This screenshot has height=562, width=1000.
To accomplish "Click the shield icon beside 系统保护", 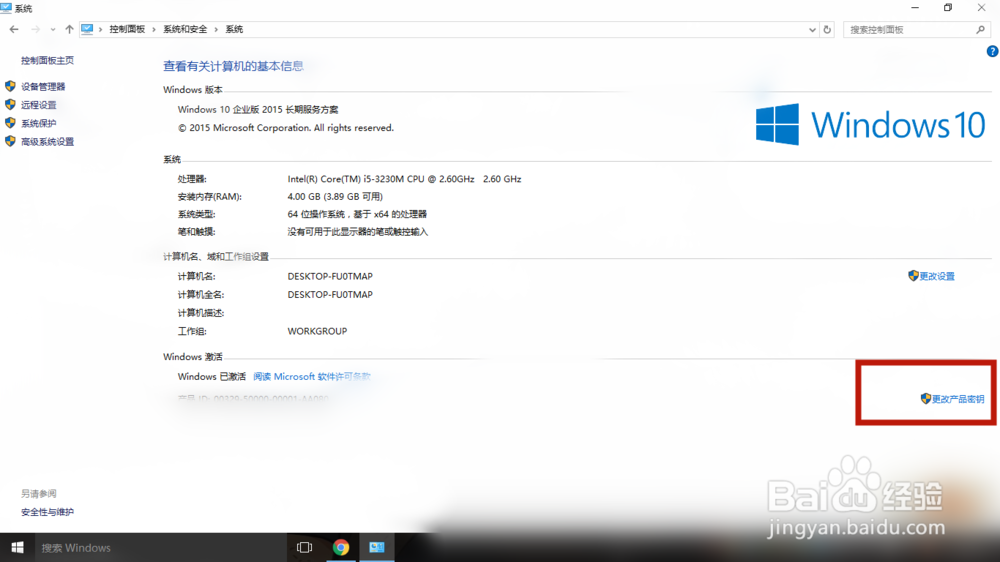I will (x=10, y=123).
